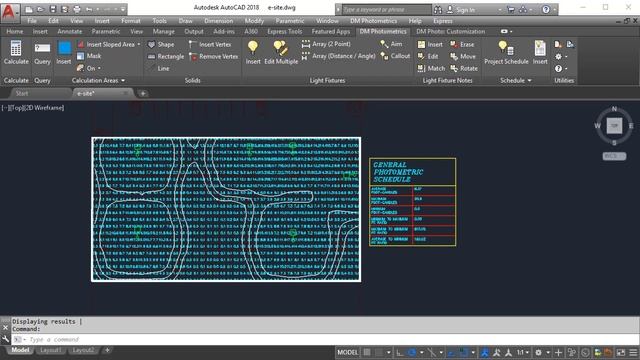Open Project Schedule

(506, 52)
